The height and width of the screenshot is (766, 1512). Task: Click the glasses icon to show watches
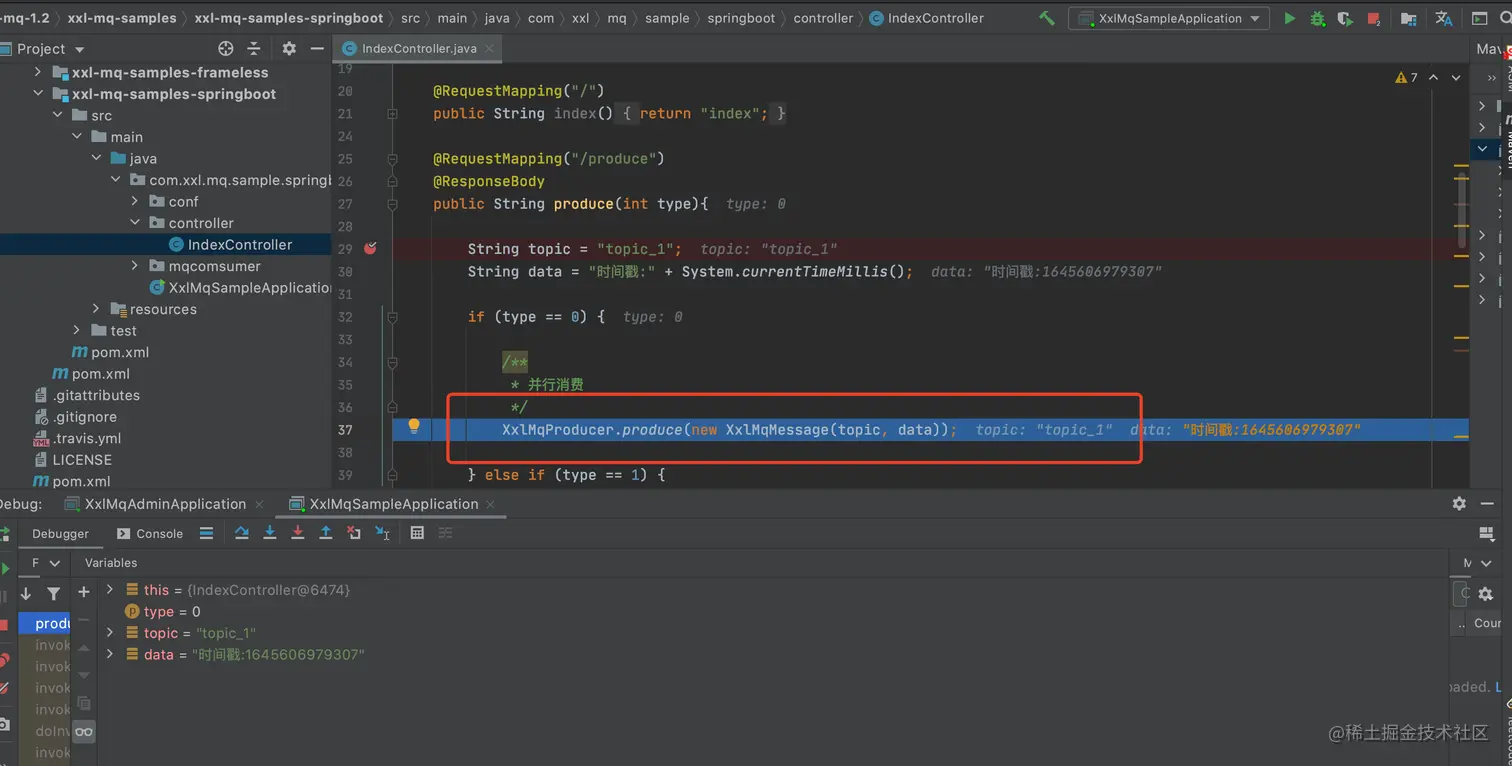click(84, 732)
